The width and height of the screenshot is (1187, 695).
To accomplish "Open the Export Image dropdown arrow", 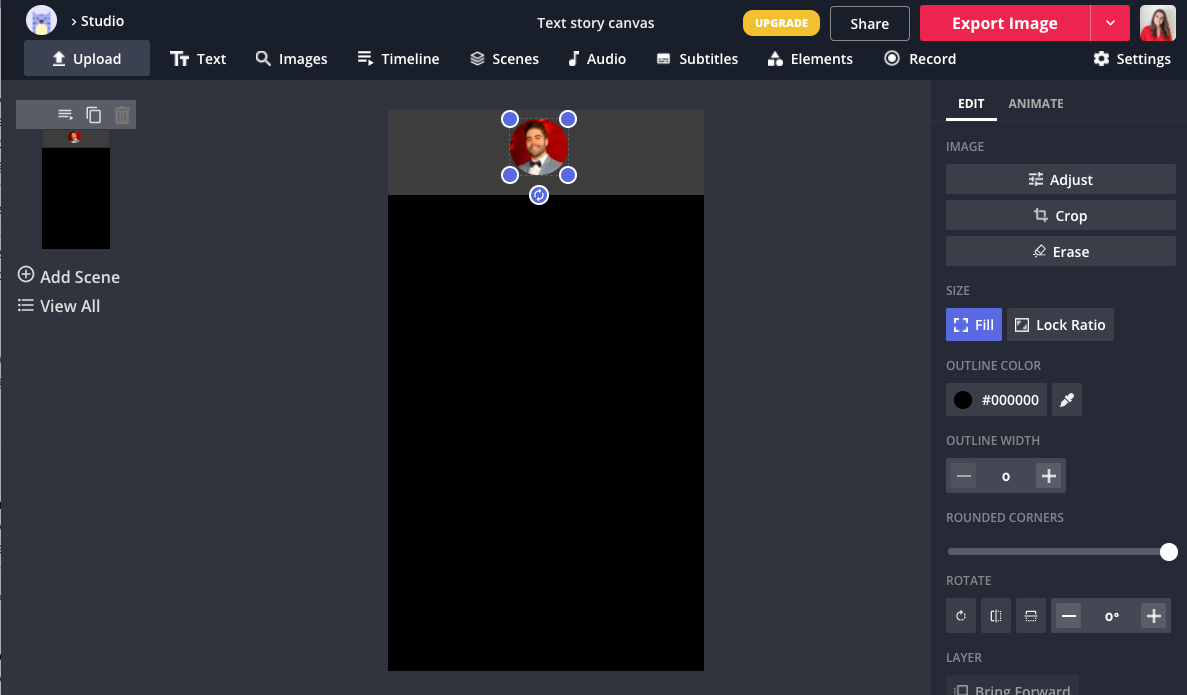I will (1110, 23).
